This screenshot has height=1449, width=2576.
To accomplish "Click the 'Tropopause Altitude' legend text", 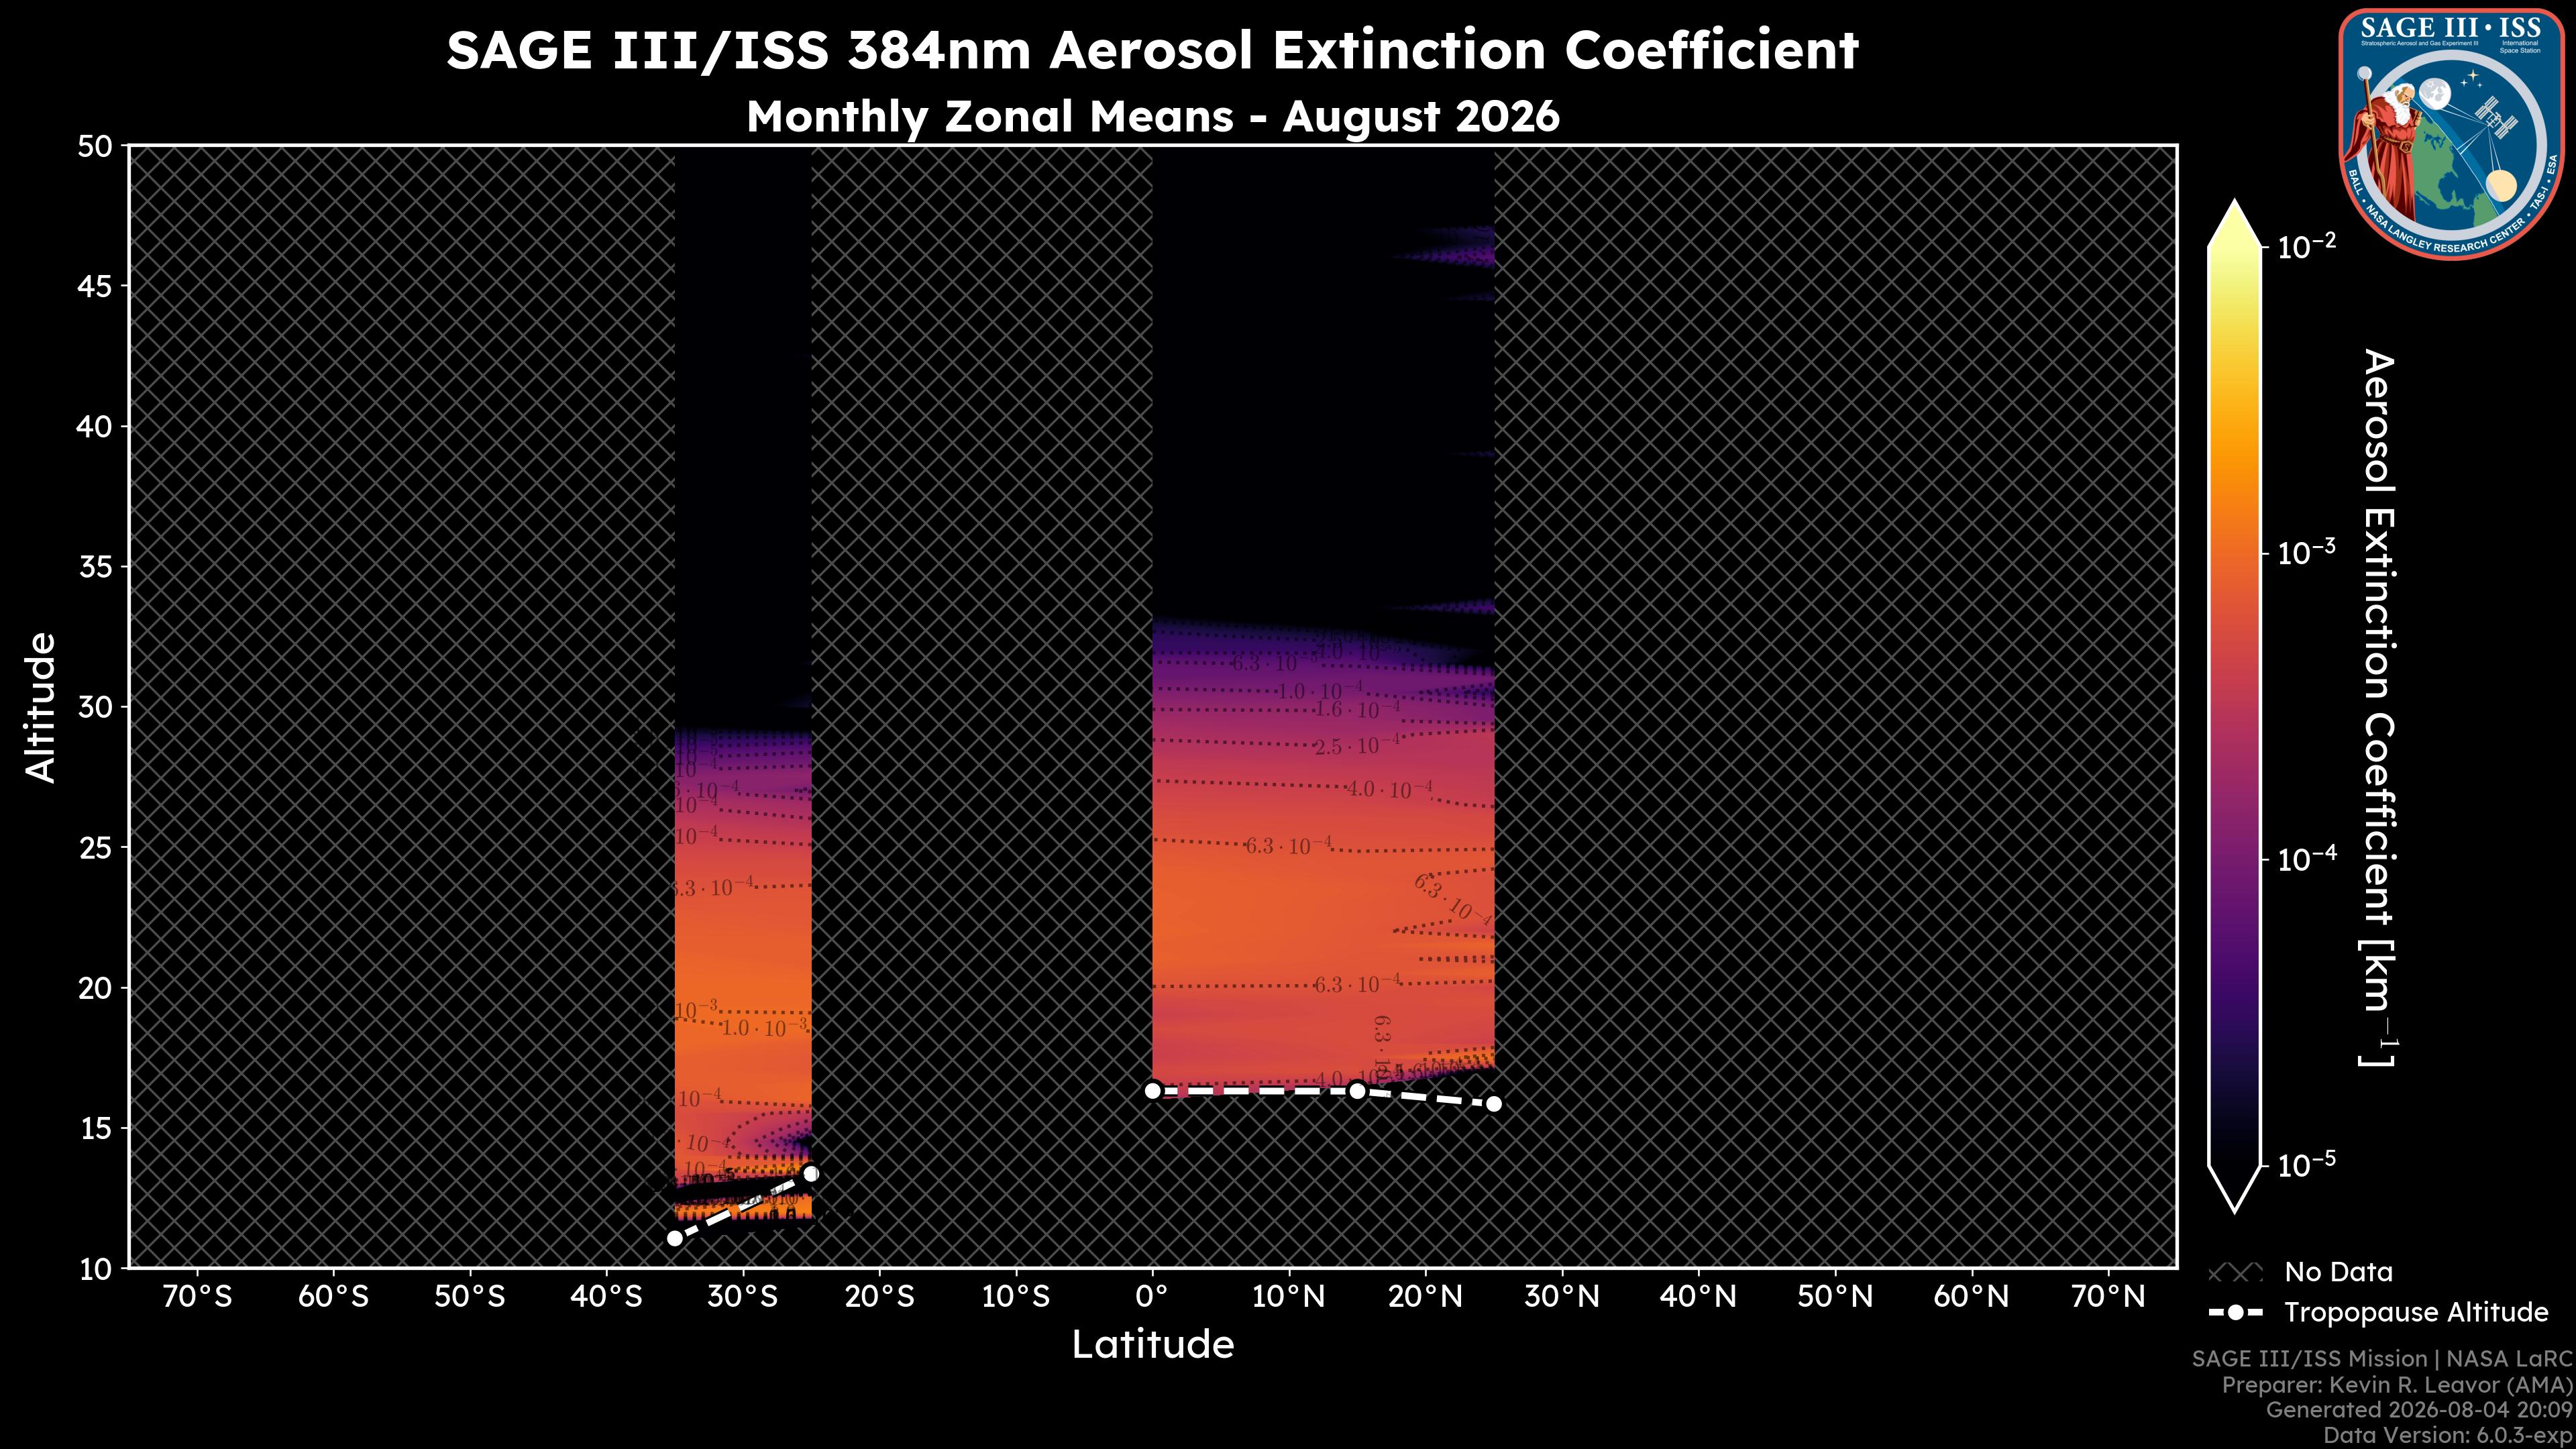I will [2416, 1313].
